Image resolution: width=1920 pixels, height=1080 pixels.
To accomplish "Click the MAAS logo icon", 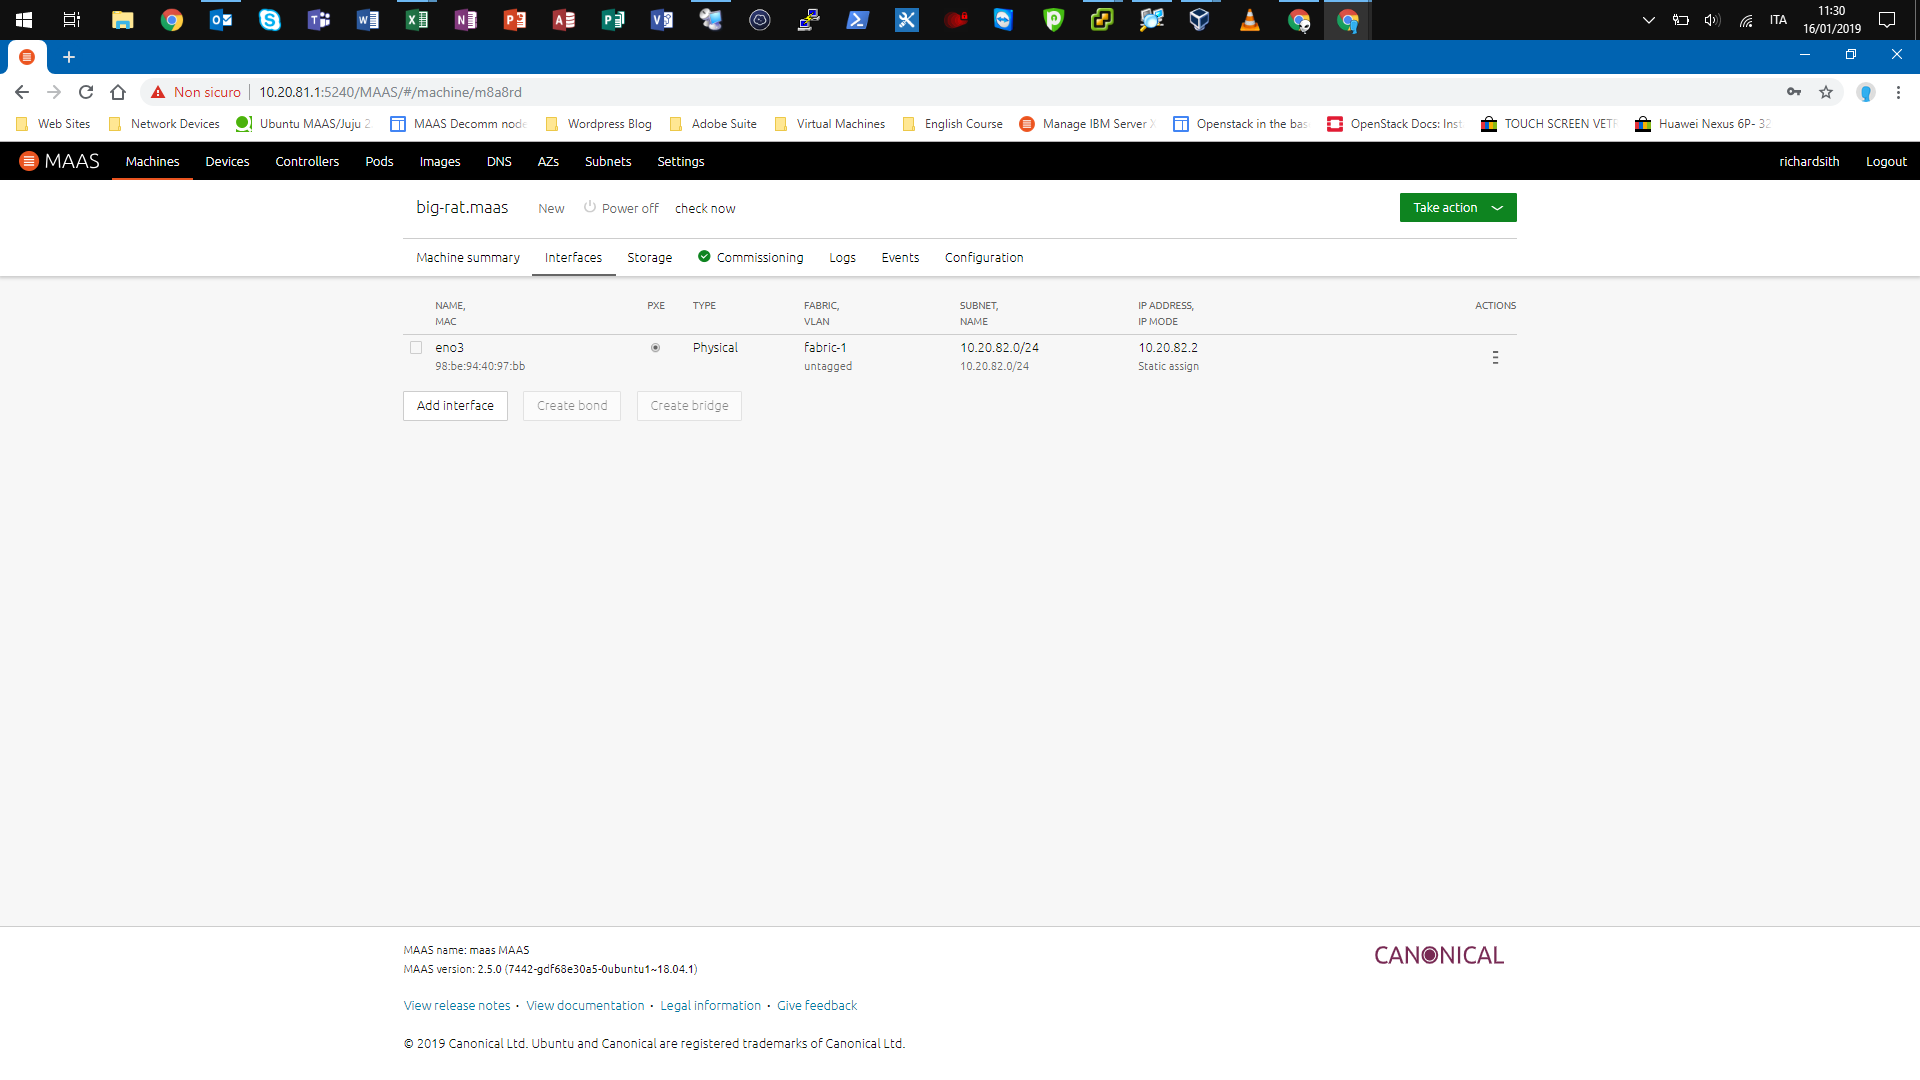I will tap(29, 161).
